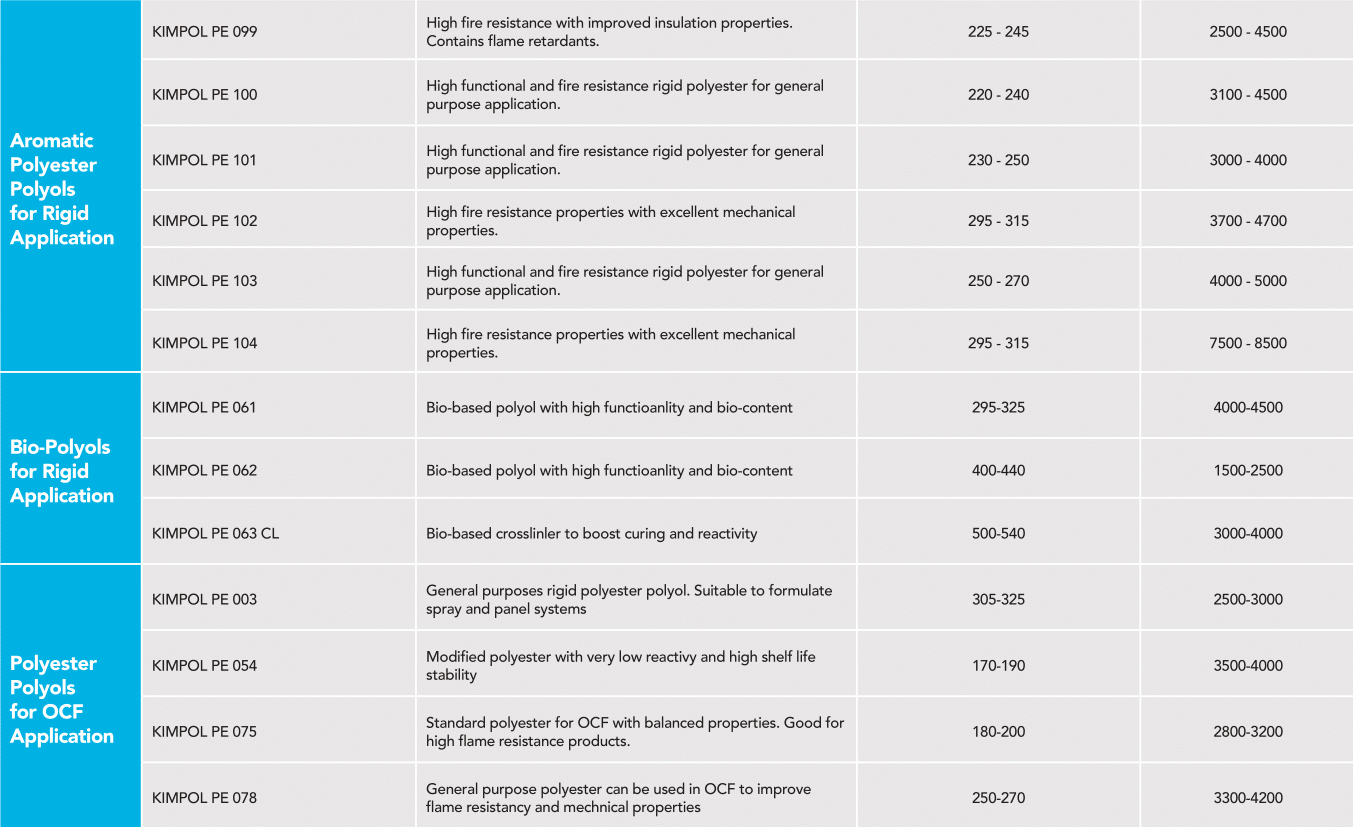Click KIMPOL PE 078 product name

click(x=204, y=797)
